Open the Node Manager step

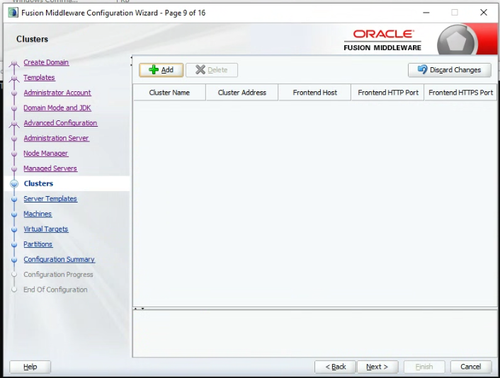coord(46,153)
